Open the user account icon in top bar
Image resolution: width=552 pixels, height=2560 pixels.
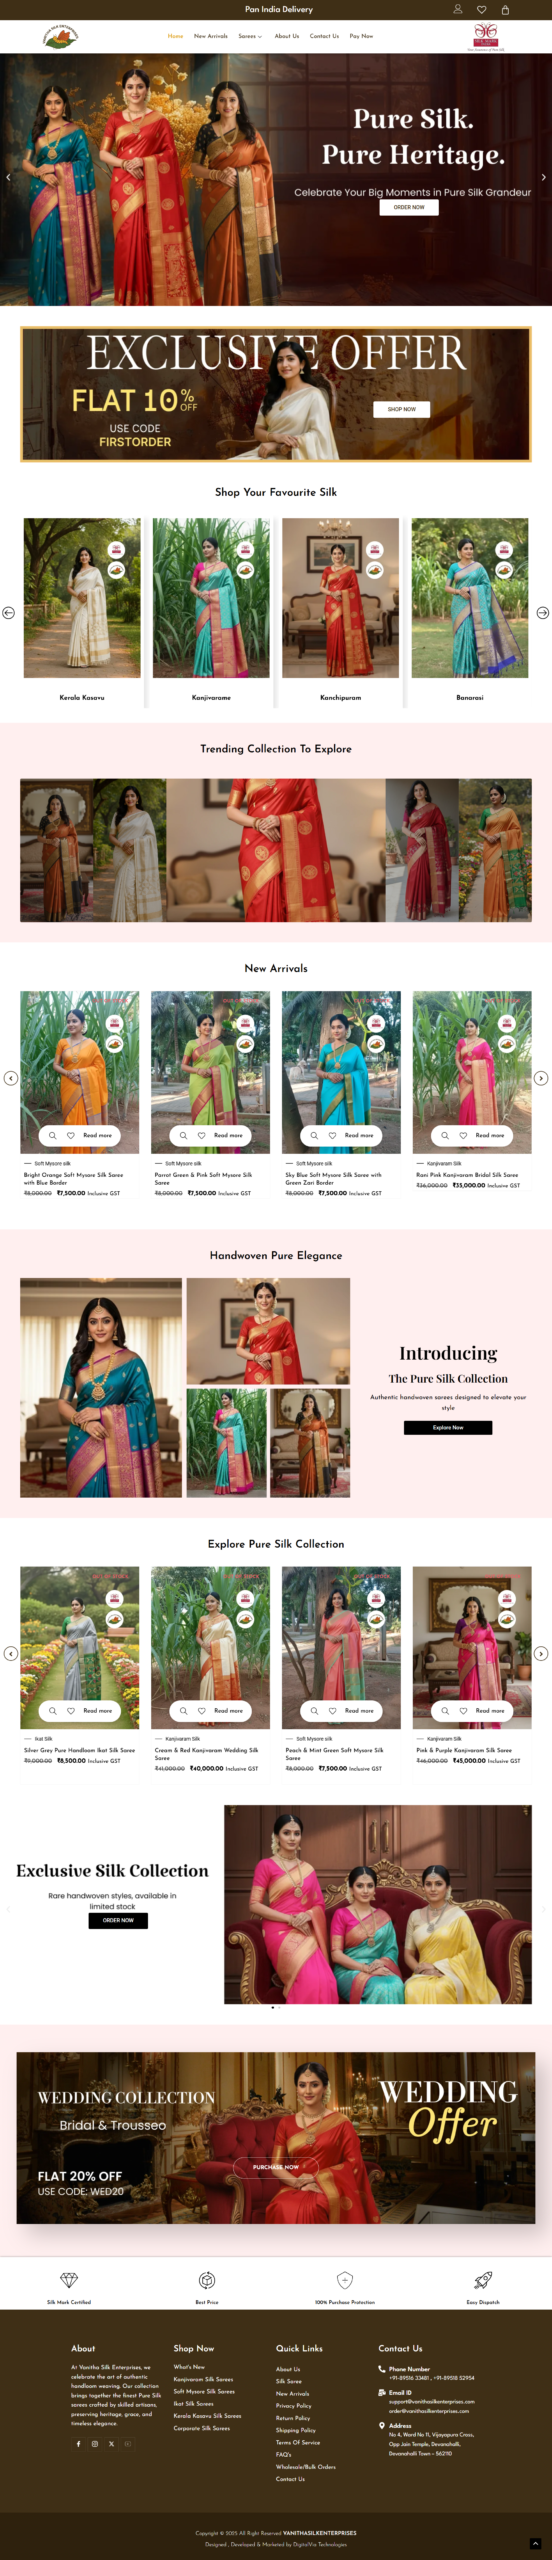click(x=457, y=9)
